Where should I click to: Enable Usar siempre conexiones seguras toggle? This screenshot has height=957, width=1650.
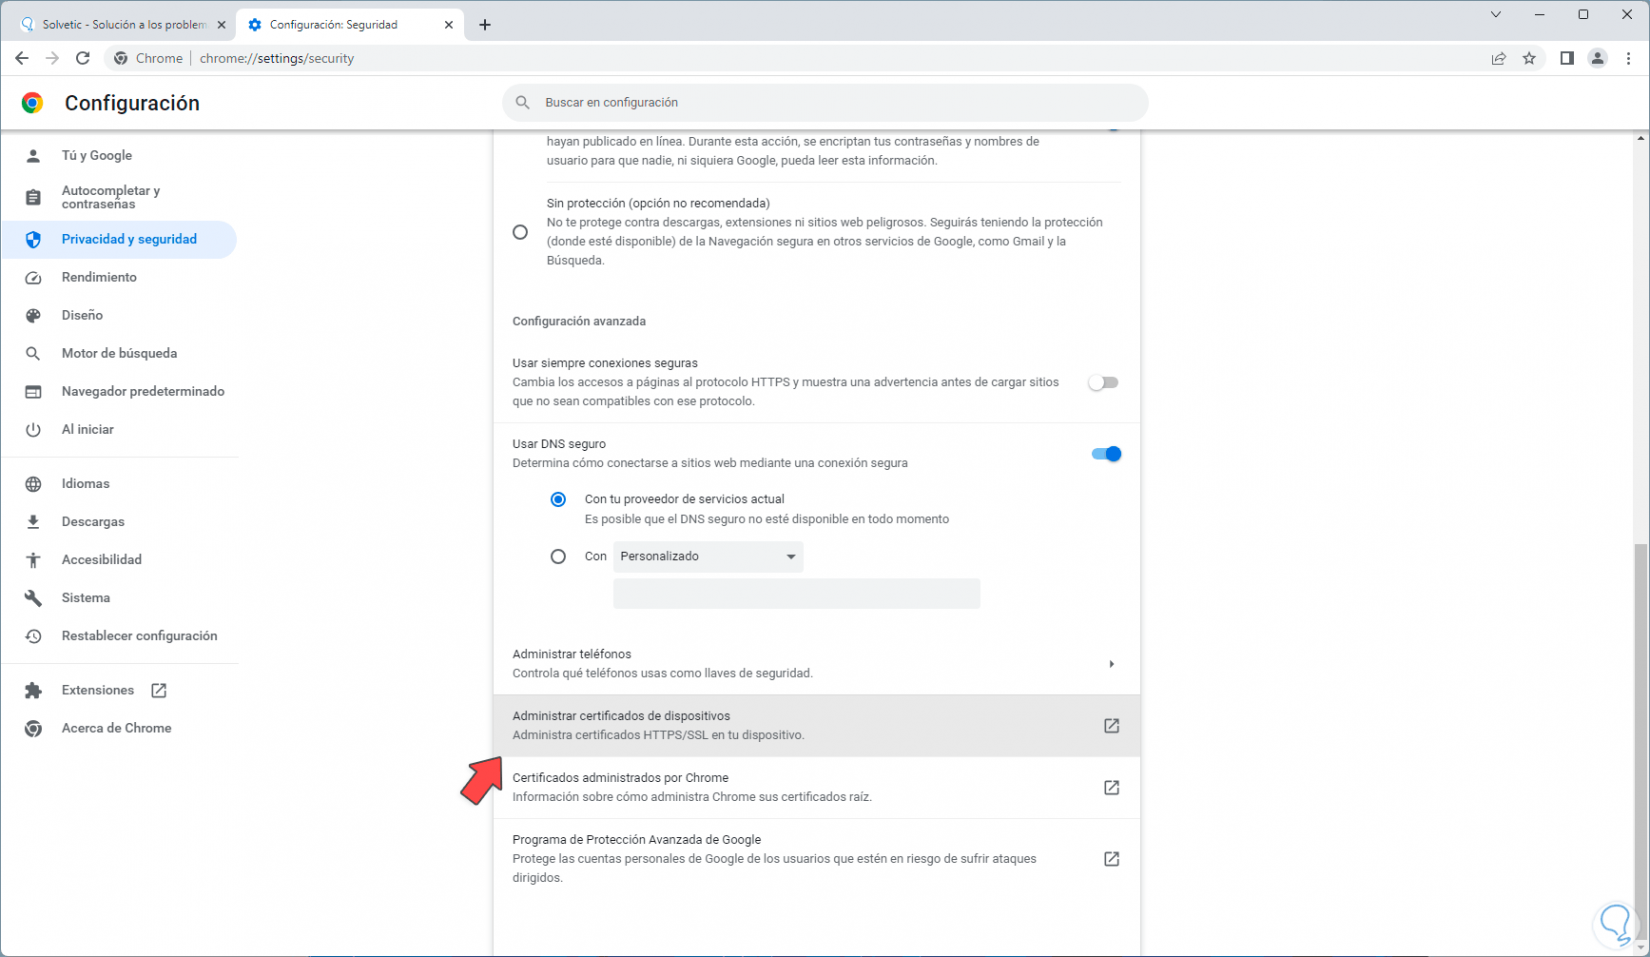tap(1104, 383)
